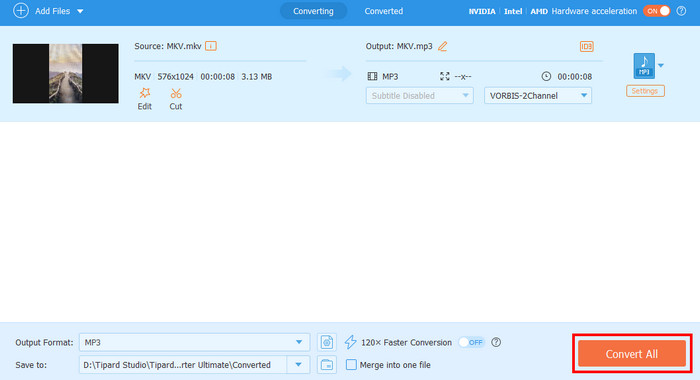Click the NVIDIA label in the header

click(482, 12)
